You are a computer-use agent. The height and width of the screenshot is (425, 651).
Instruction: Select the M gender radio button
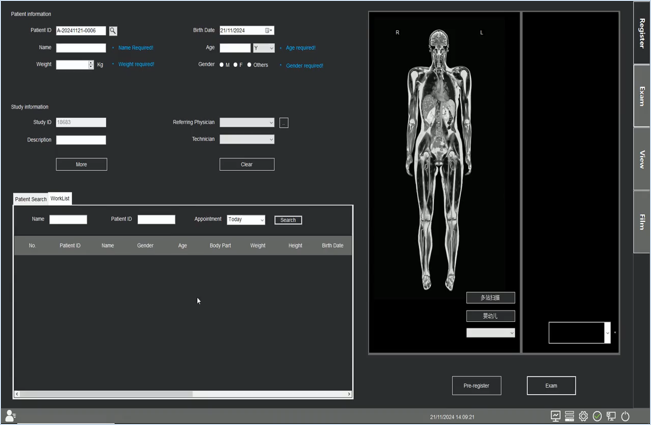pyautogui.click(x=222, y=65)
